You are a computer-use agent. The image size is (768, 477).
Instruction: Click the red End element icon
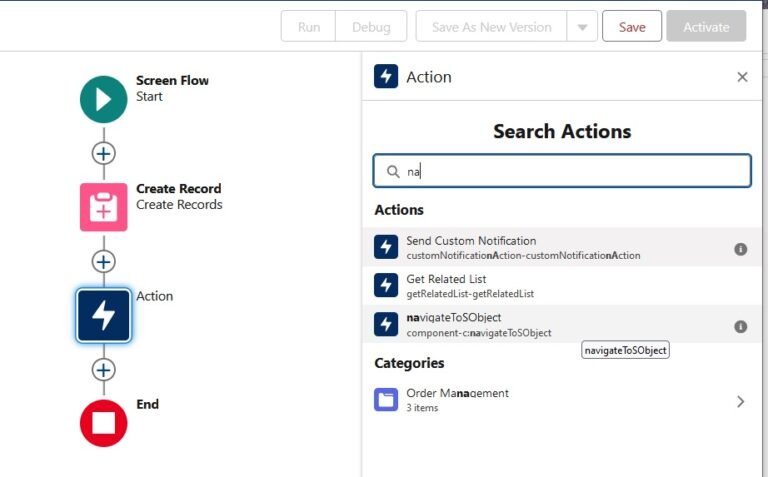103,423
